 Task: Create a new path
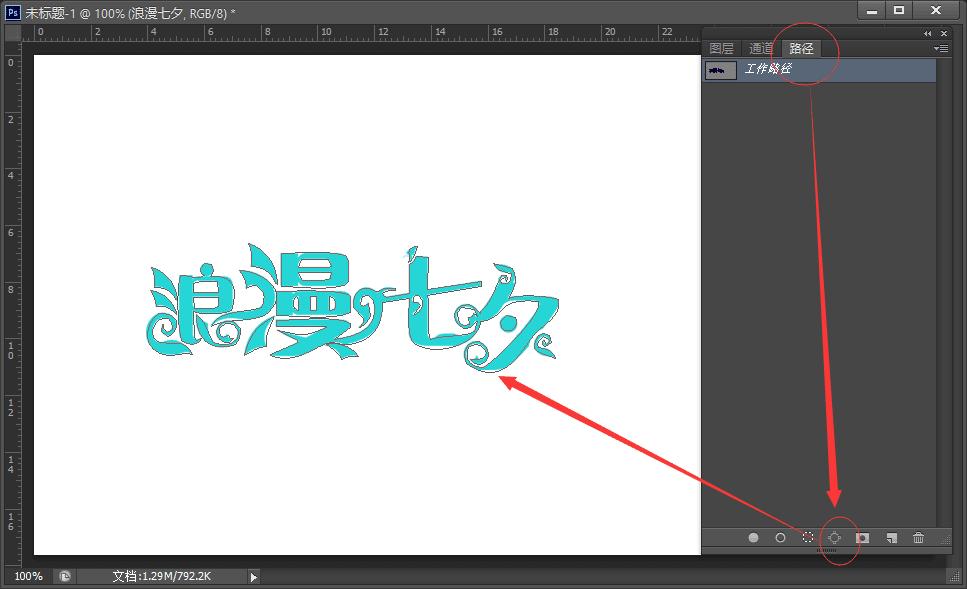click(x=890, y=537)
